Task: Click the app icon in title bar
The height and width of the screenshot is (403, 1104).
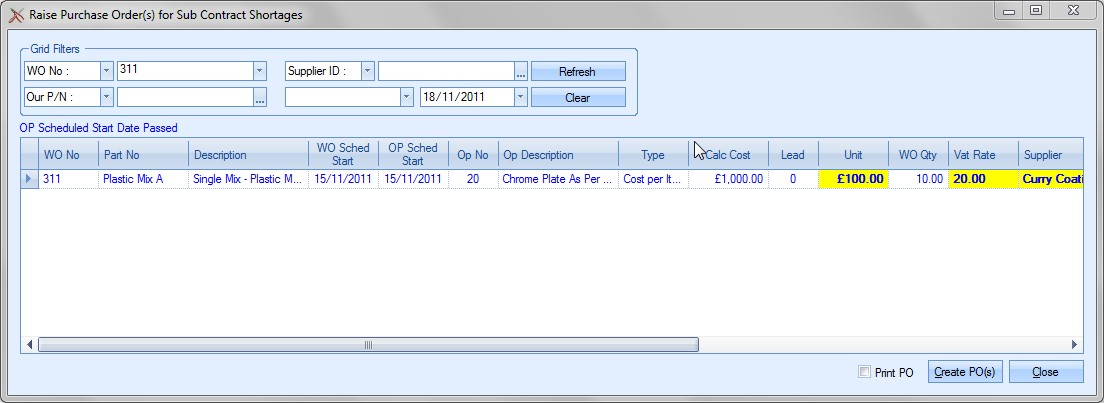Action: pyautogui.click(x=15, y=15)
